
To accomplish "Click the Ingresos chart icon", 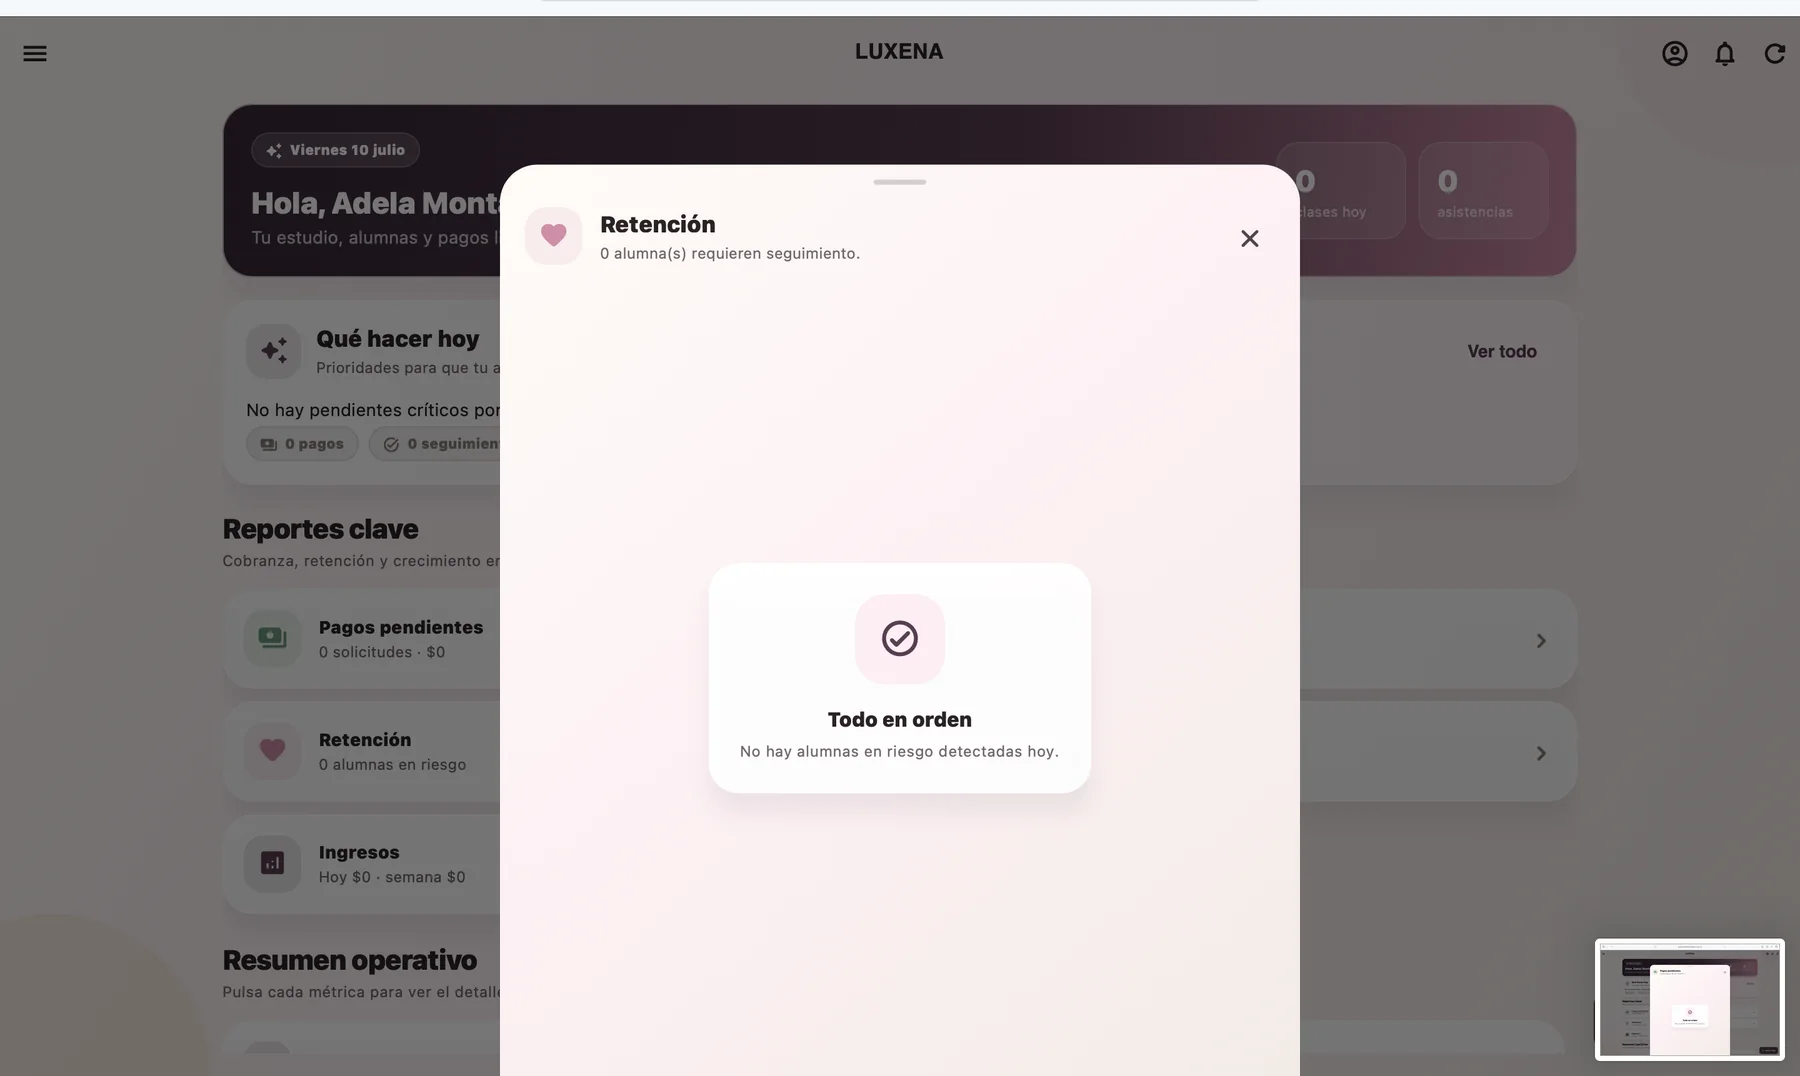I will coord(272,863).
